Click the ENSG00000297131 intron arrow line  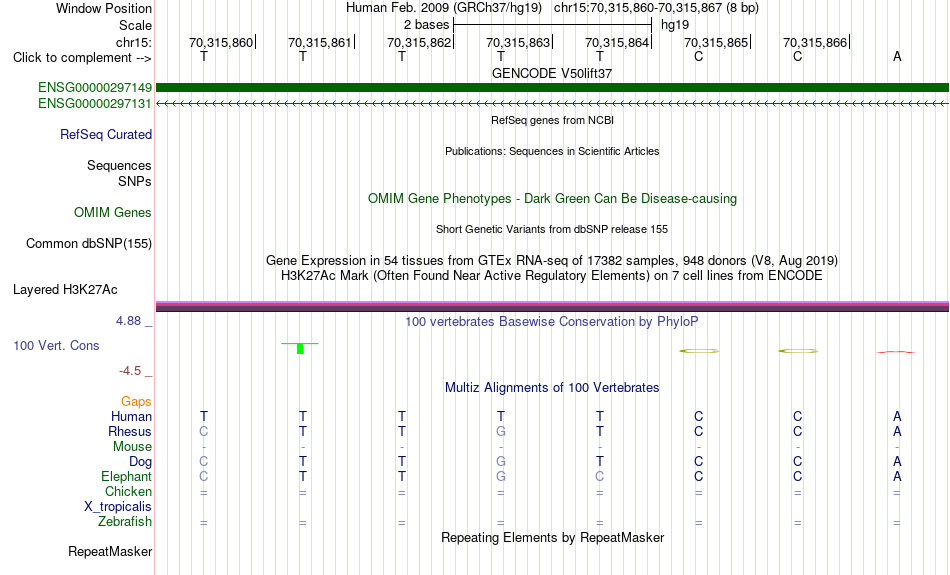click(x=552, y=104)
